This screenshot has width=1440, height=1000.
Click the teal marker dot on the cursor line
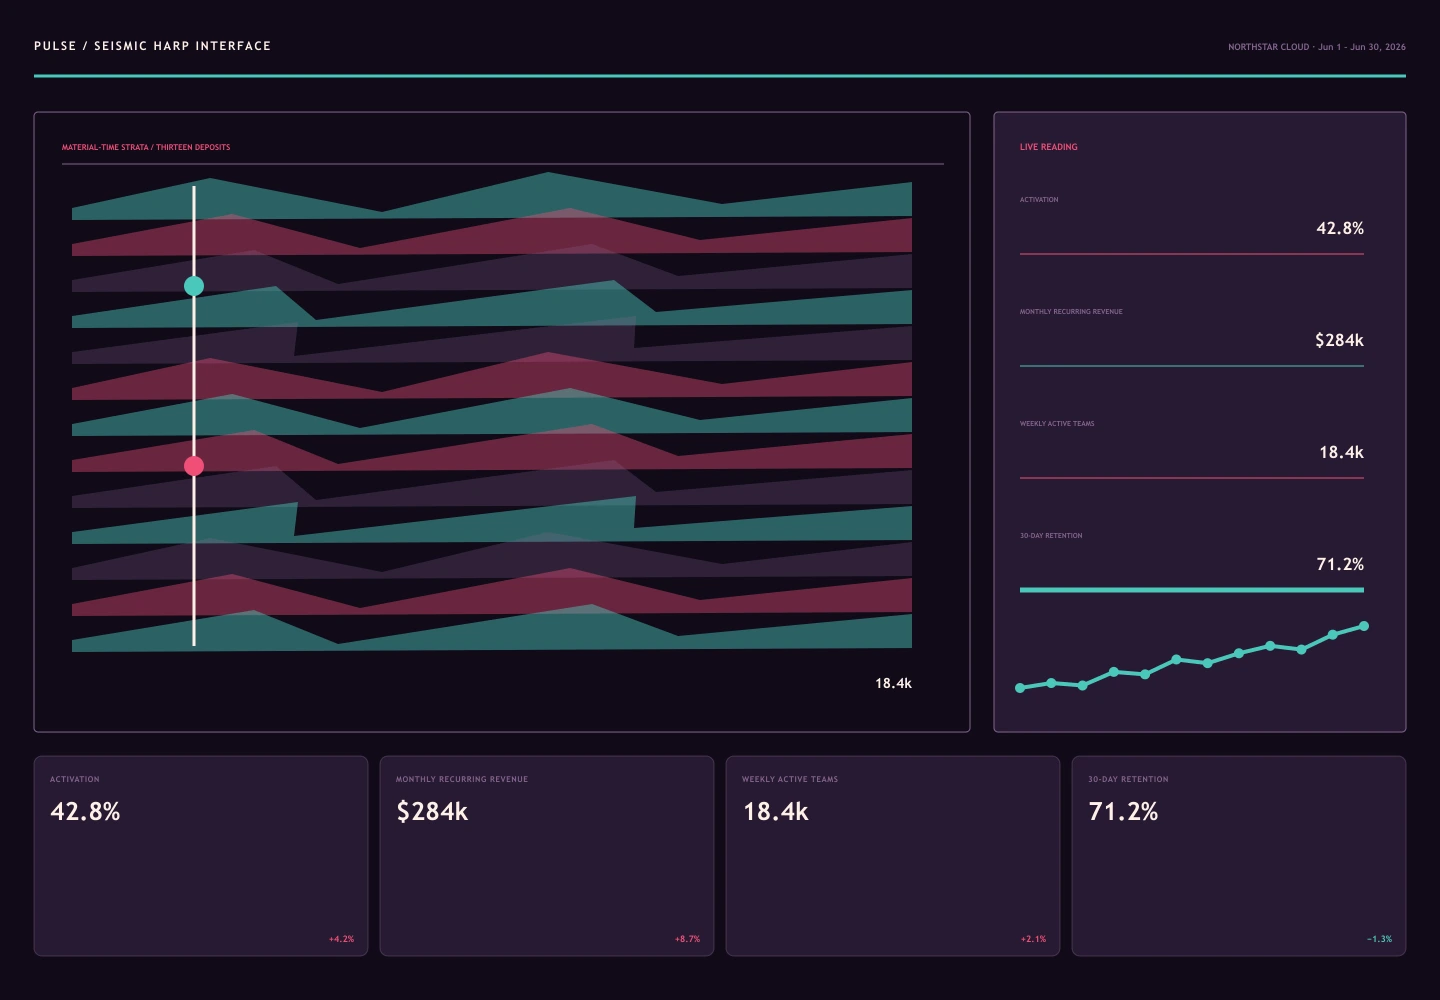click(194, 286)
